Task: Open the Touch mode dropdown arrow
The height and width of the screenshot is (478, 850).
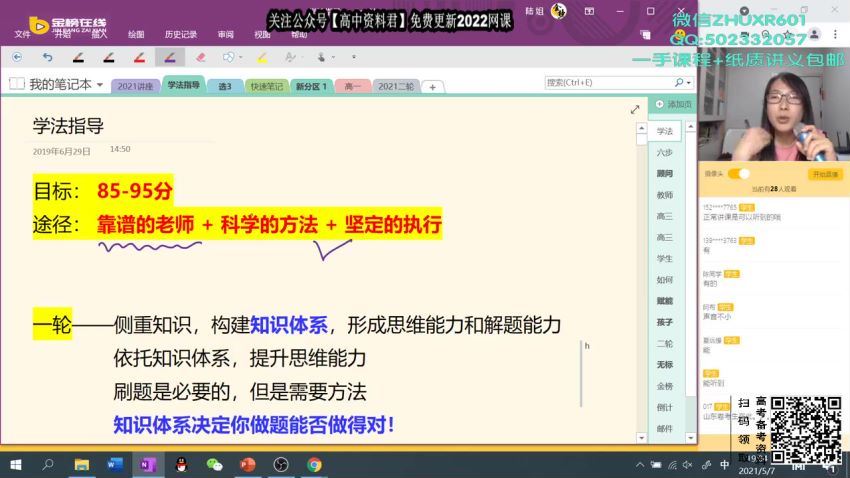Action: tap(333, 57)
